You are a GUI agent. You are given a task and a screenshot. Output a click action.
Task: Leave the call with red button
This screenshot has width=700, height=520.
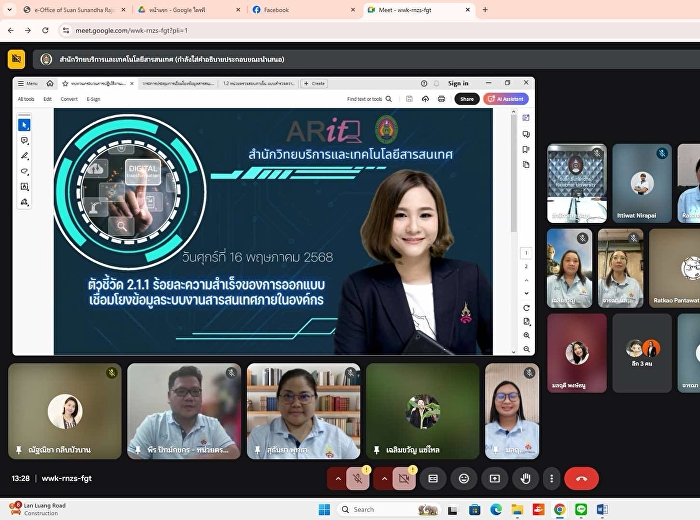point(581,478)
